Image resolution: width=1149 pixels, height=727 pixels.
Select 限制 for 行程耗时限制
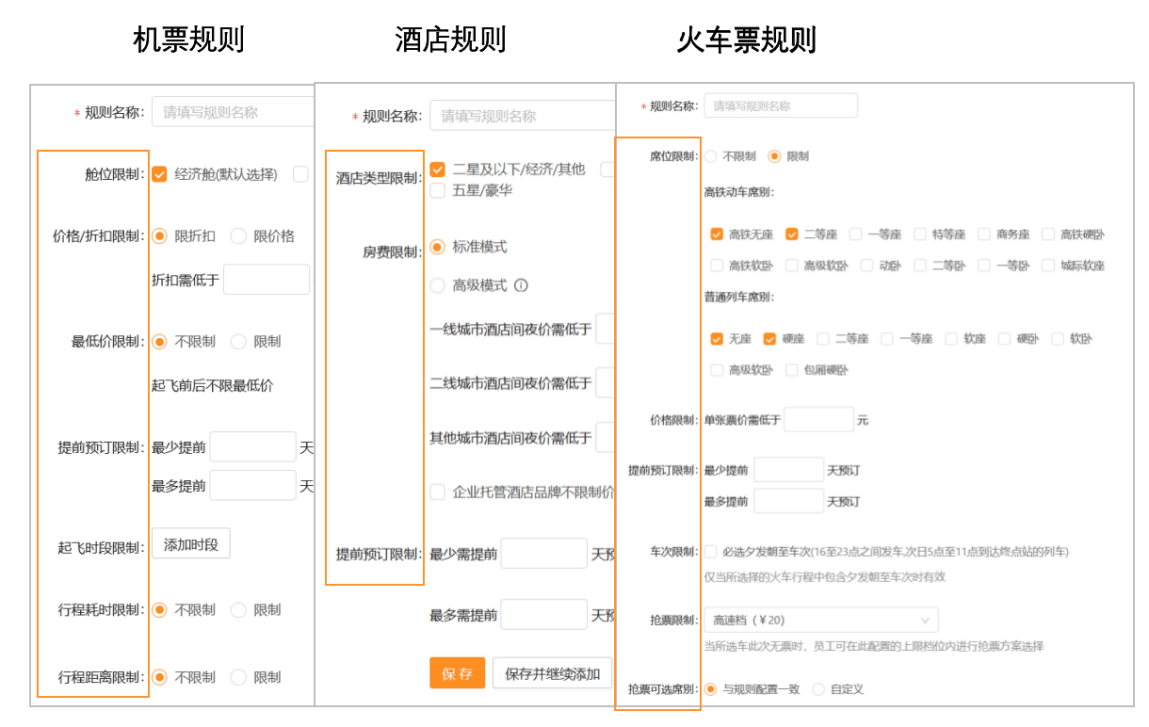pos(238,610)
